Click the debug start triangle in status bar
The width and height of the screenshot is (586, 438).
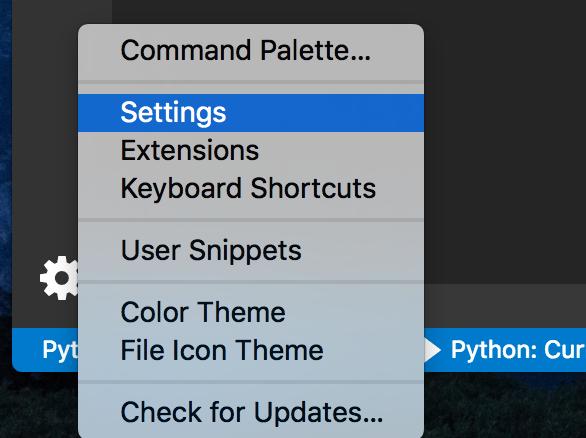tap(432, 350)
